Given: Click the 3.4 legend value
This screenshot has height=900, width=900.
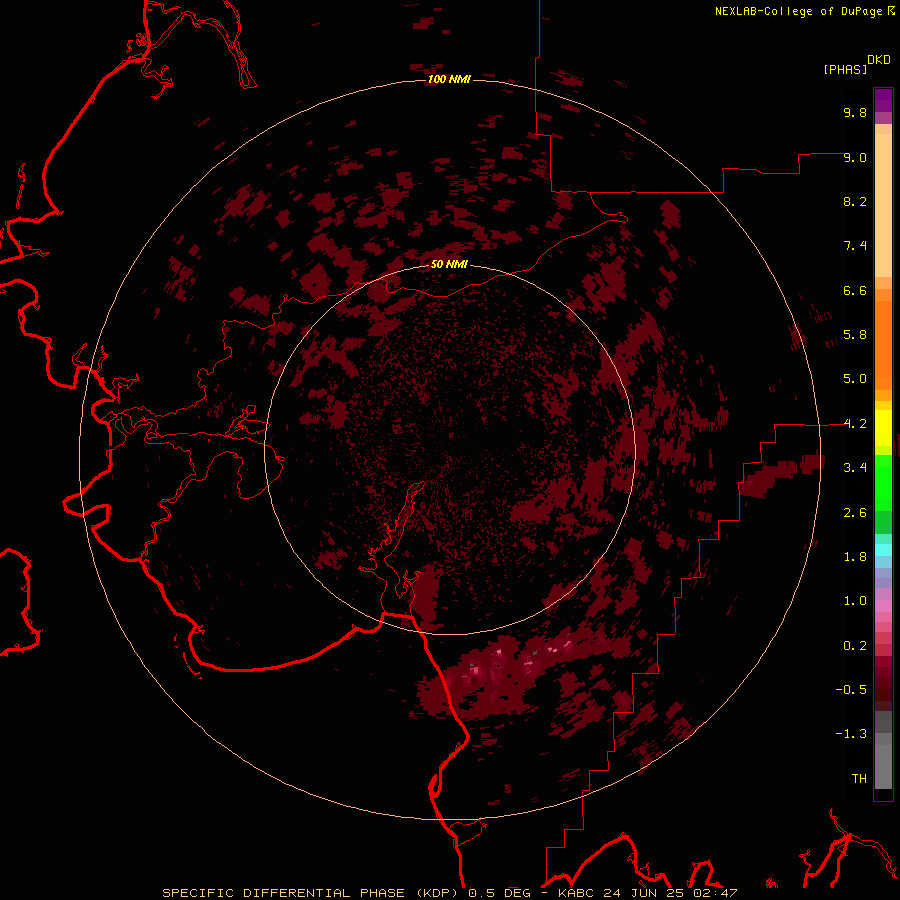Looking at the screenshot, I should click(855, 468).
